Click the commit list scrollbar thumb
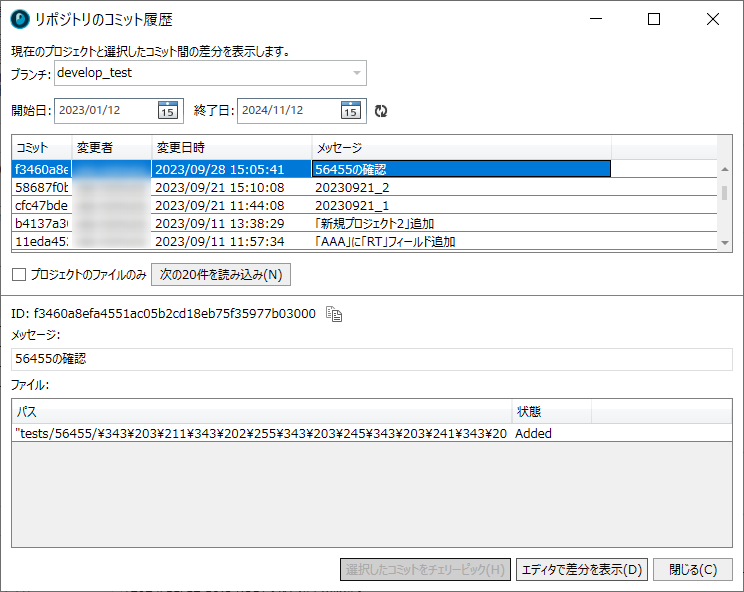Image resolution: width=744 pixels, height=592 pixels. tap(725, 193)
